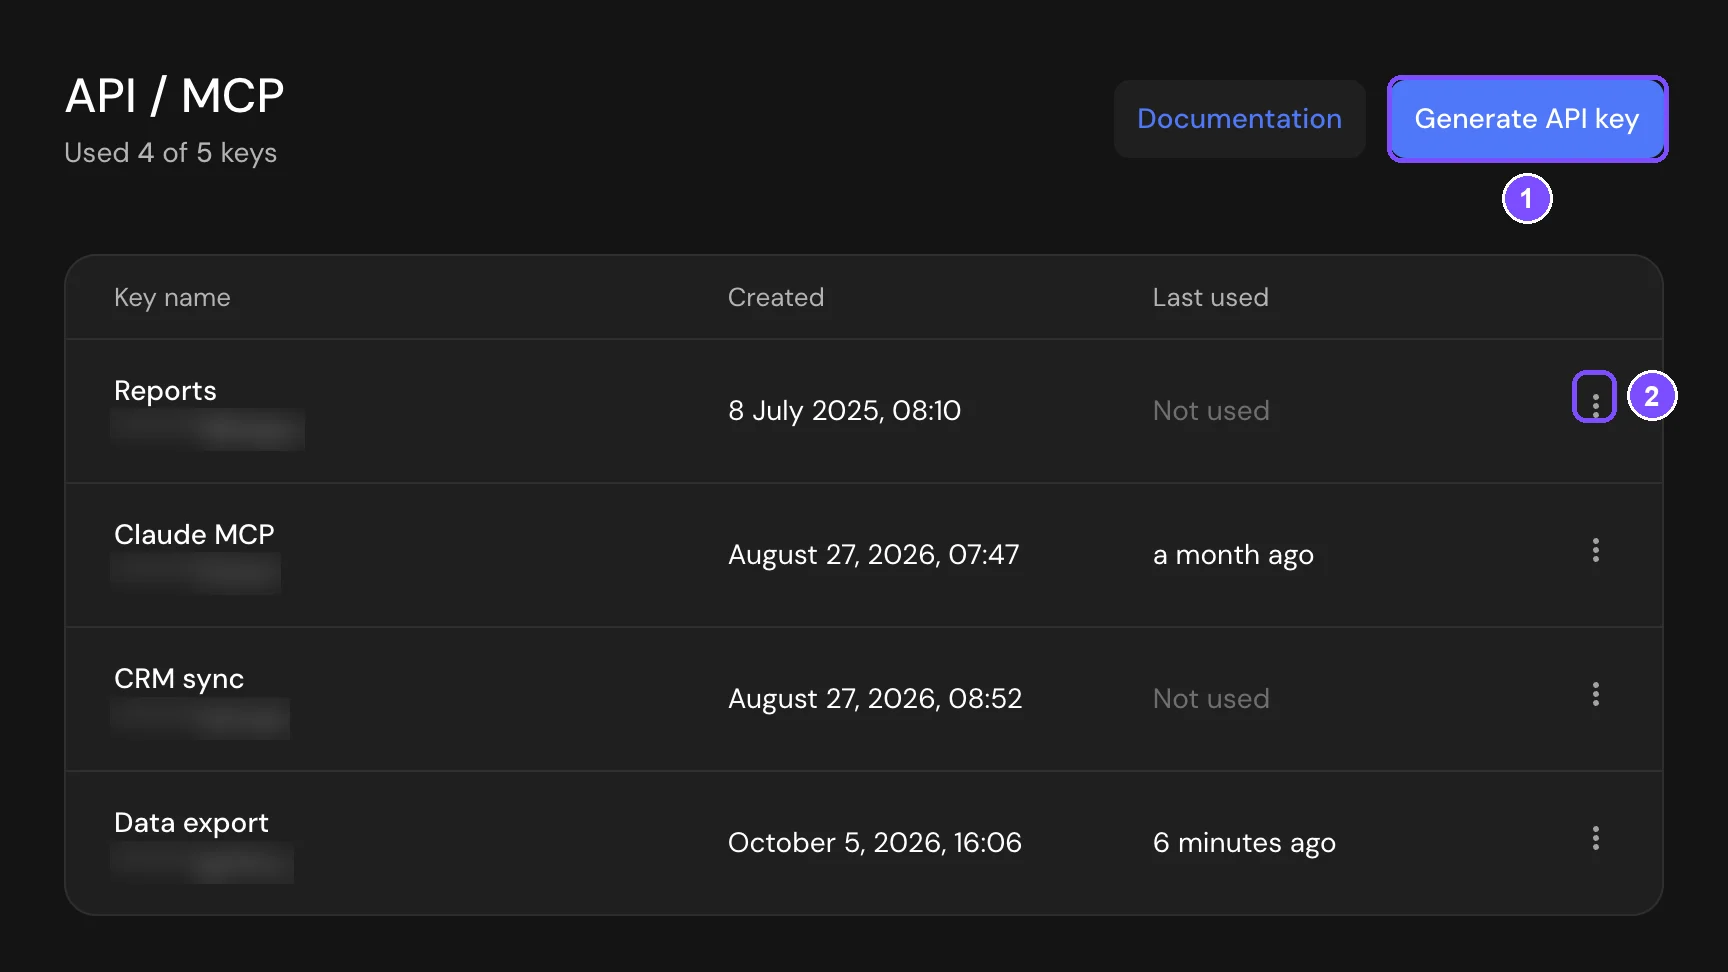Click the date 8 July 2025, 08:10
Image resolution: width=1728 pixels, height=972 pixels.
pos(844,411)
